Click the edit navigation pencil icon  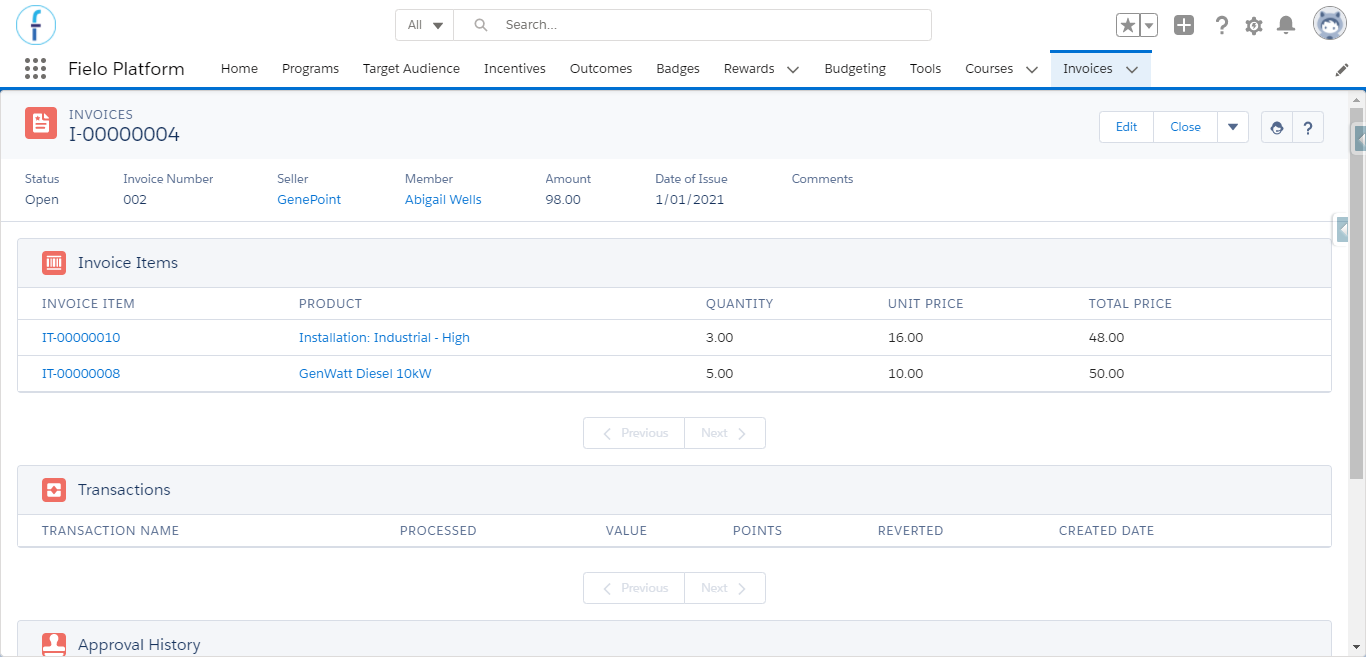point(1342,70)
